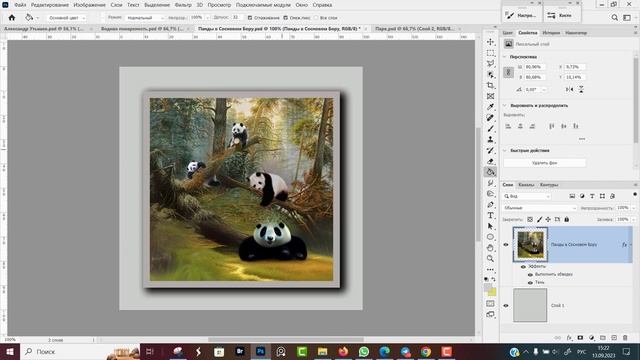Select the History Brush tool

coord(490,150)
